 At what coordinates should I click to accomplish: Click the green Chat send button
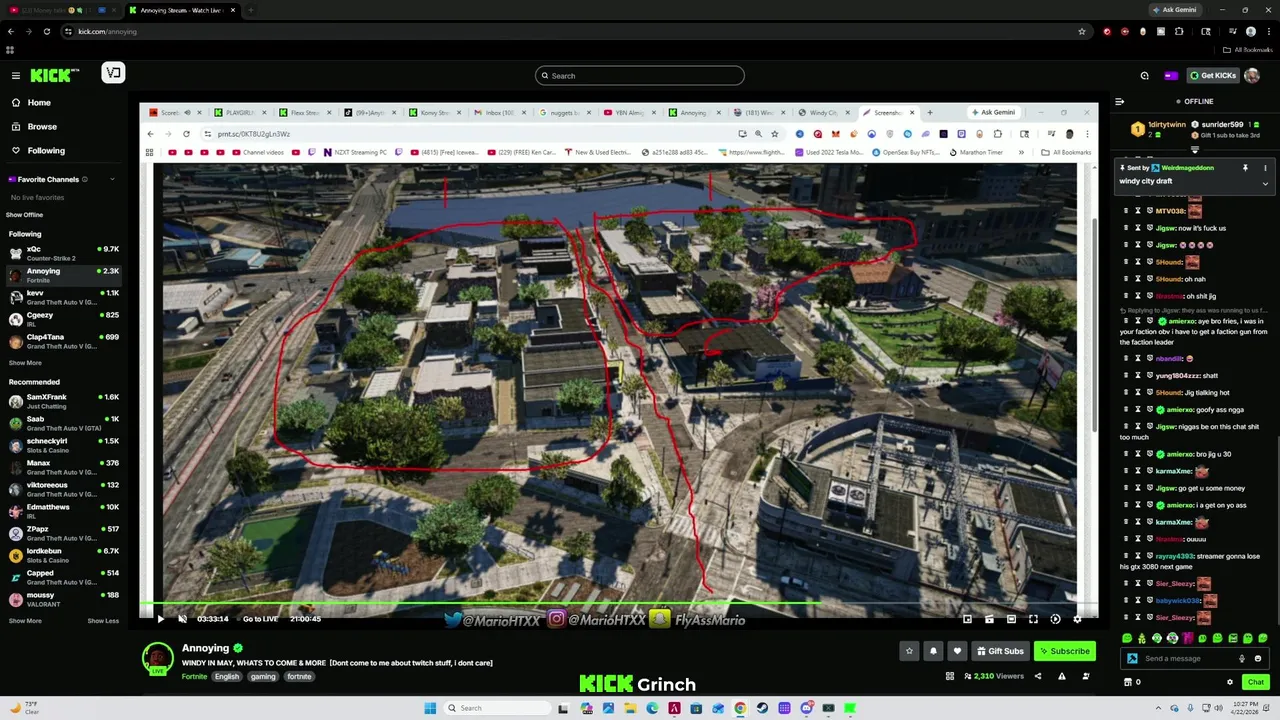click(1255, 682)
